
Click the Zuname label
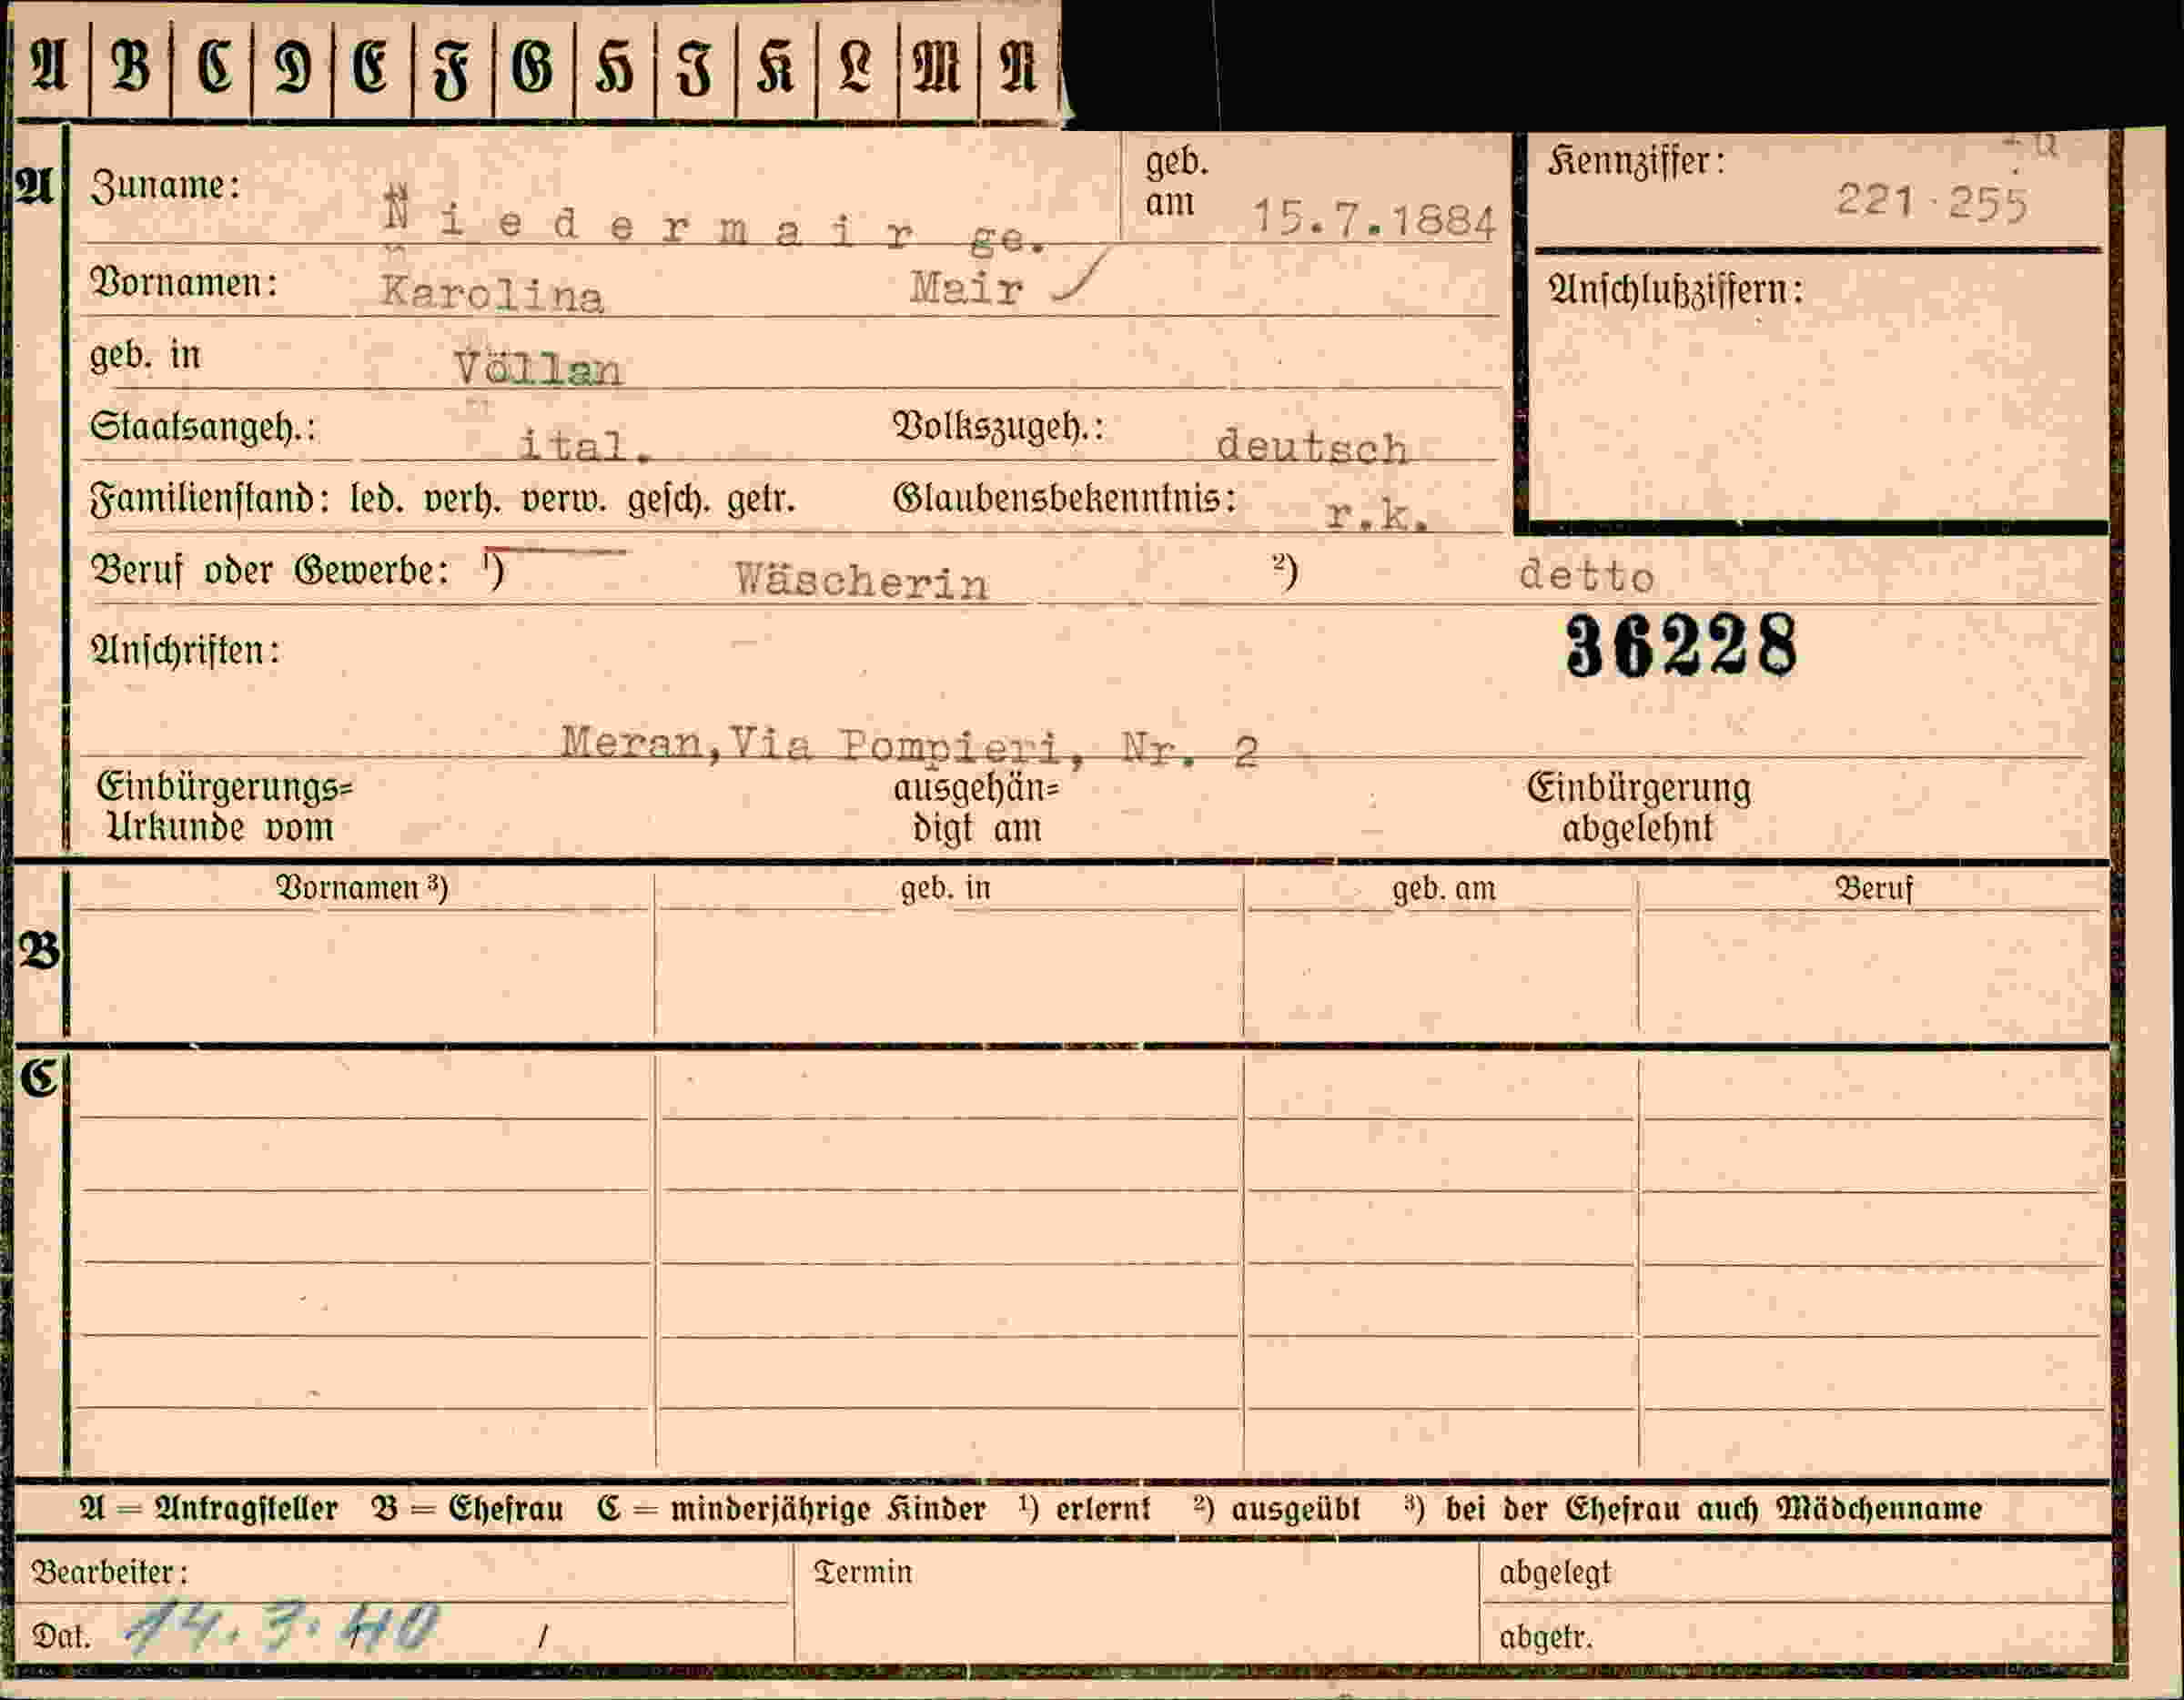165,186
